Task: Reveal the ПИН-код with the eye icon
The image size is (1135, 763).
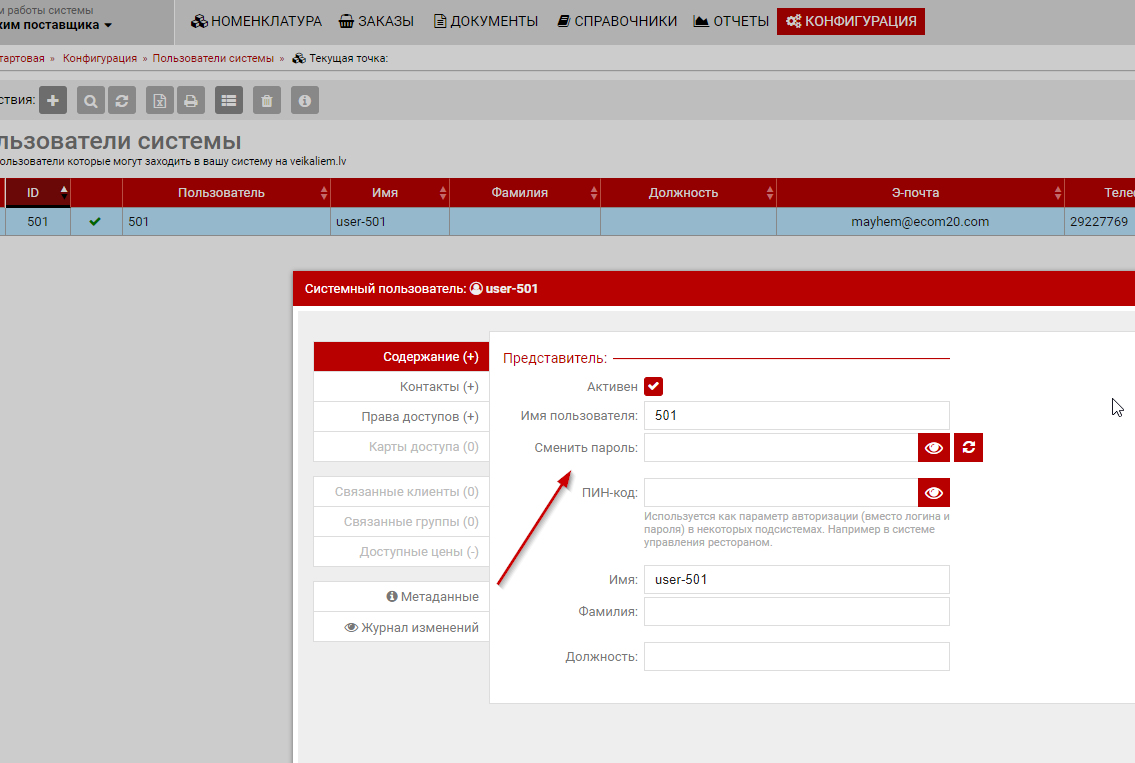Action: click(934, 493)
